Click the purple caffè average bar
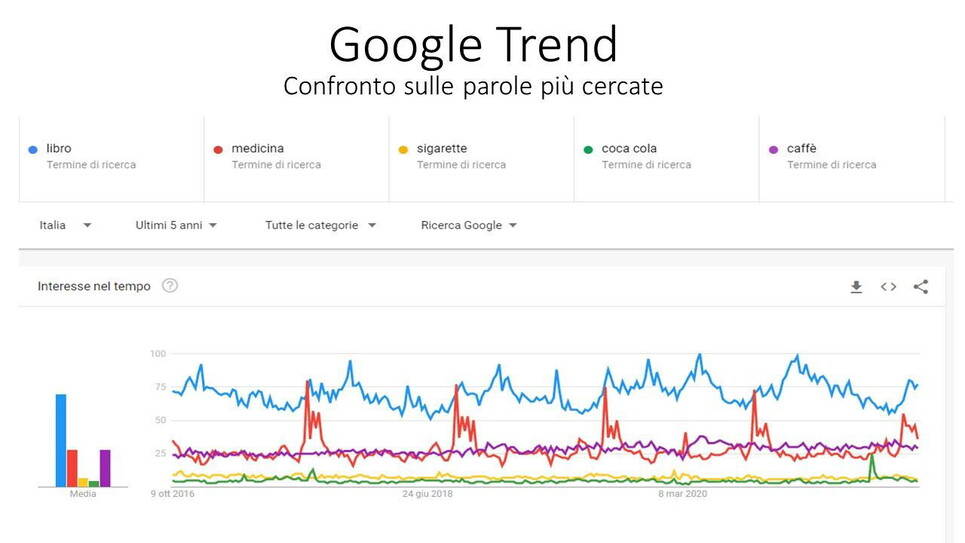Image resolution: width=965 pixels, height=543 pixels. coord(105,468)
